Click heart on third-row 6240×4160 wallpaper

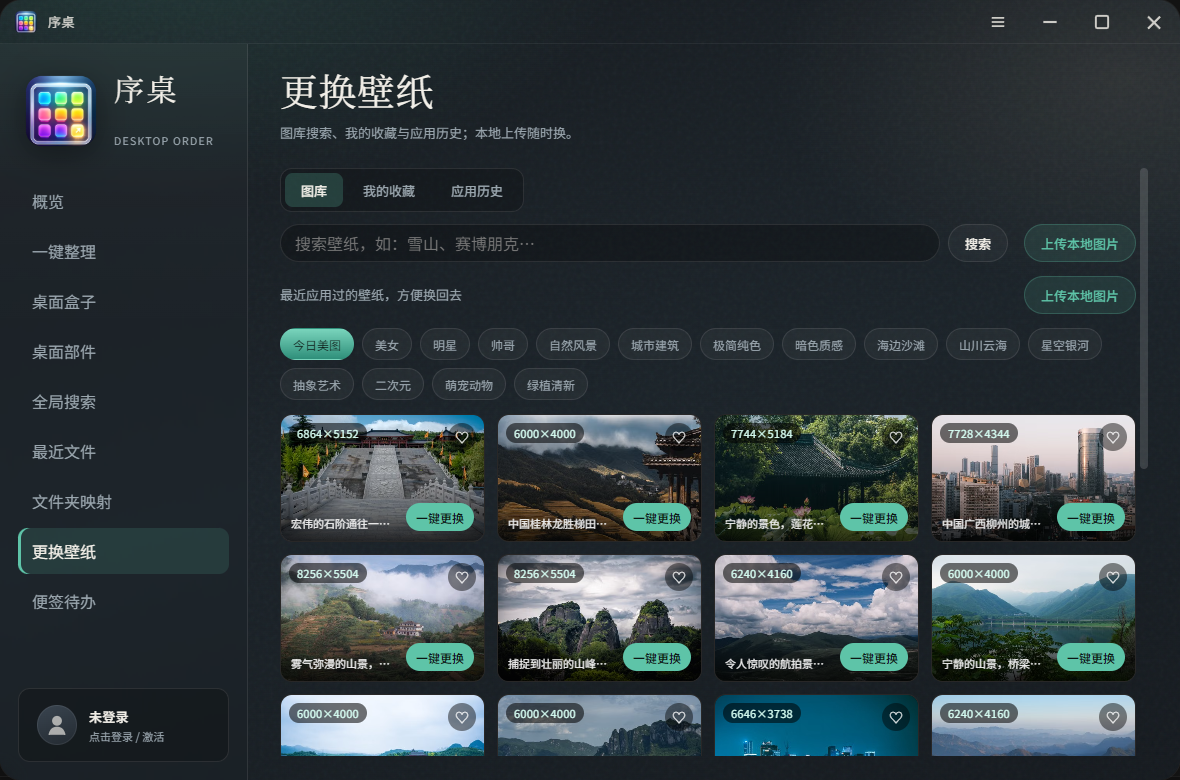[x=1113, y=718]
